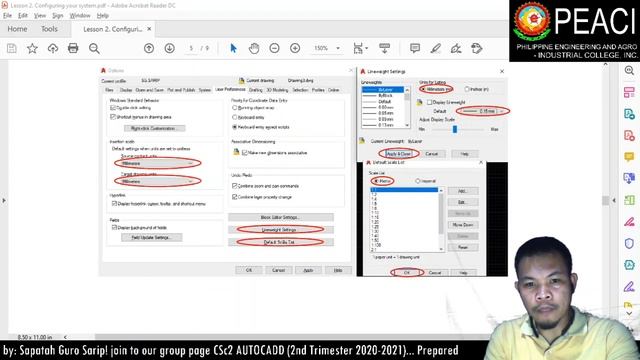Click the vertical scrollbar thumb
Viewport: 640px width, 360px height.
[606, 200]
